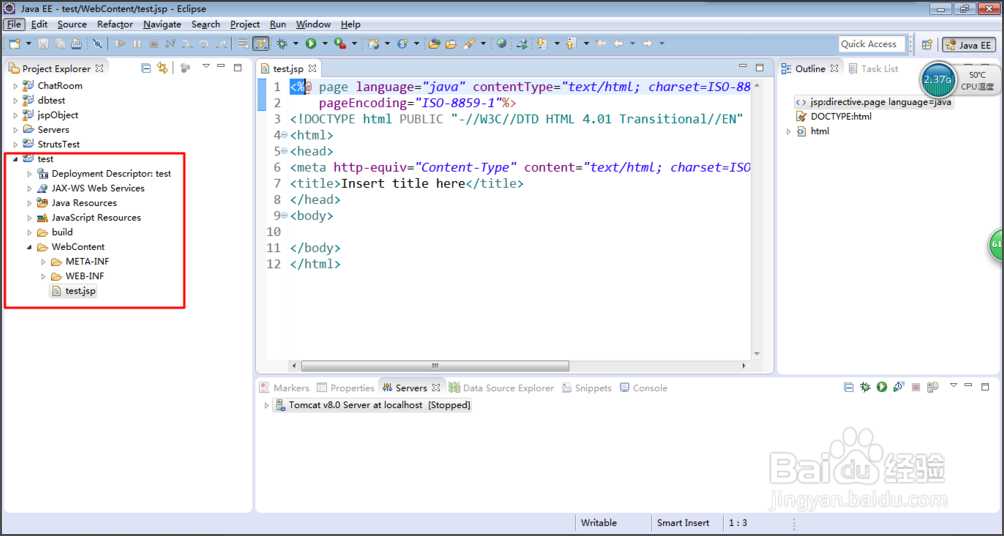Switch to the Task List tab

click(x=873, y=69)
